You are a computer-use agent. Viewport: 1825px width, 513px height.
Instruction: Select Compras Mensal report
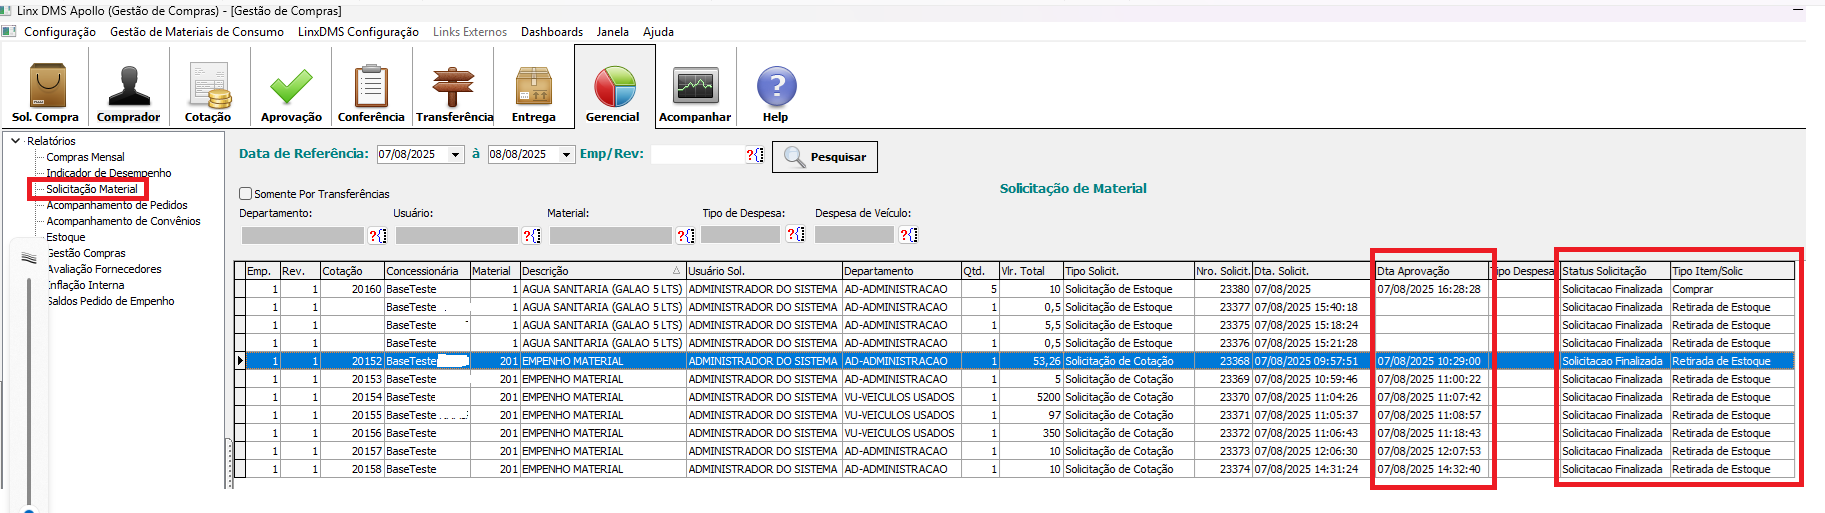[x=85, y=157]
